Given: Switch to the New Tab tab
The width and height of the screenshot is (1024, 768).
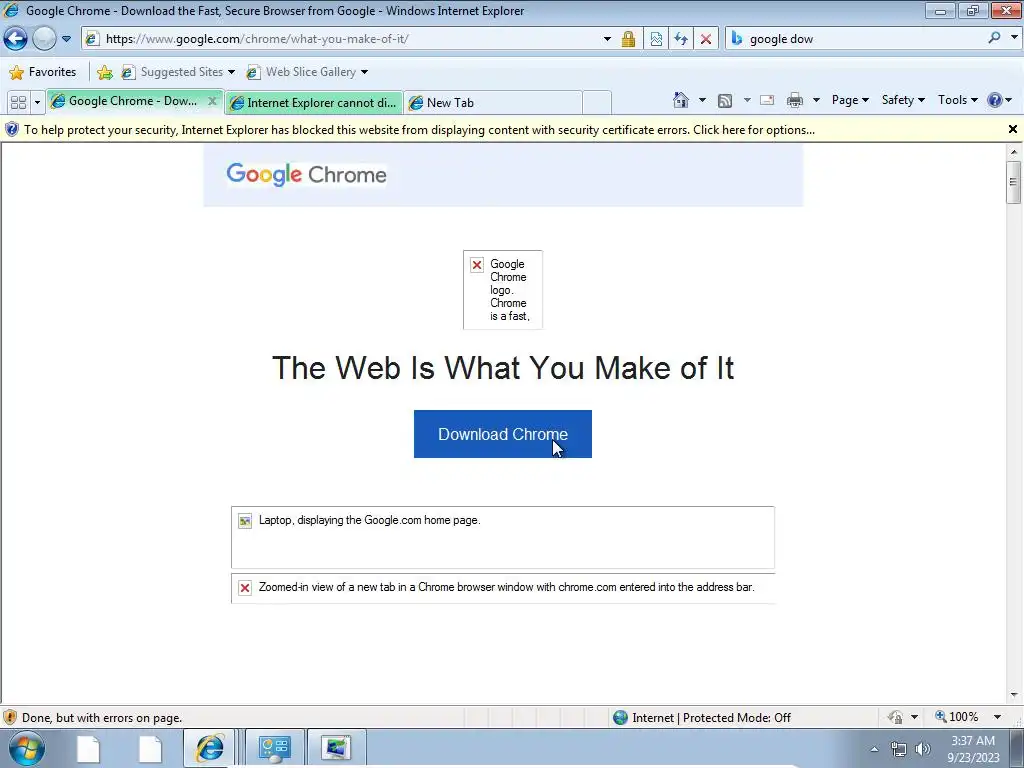Looking at the screenshot, I should (x=493, y=103).
